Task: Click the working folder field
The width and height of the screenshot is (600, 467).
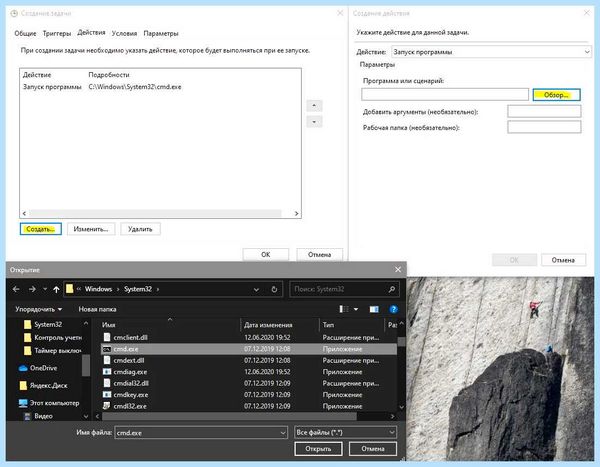Action: coord(544,127)
